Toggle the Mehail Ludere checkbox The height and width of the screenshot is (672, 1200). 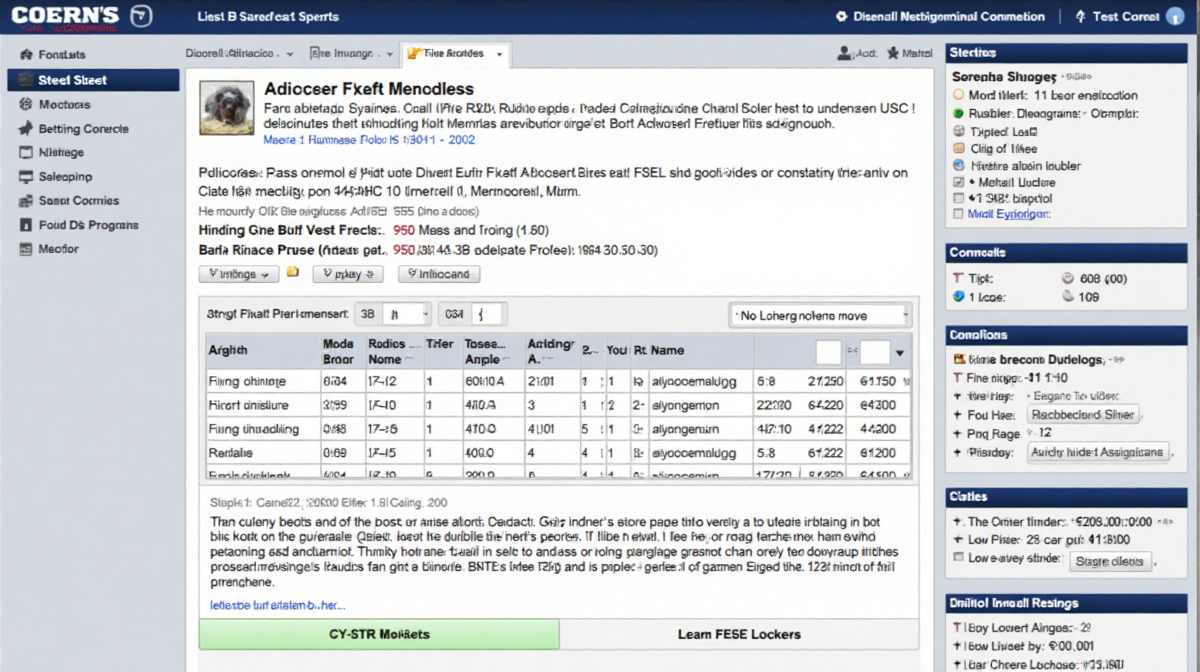click(960, 183)
